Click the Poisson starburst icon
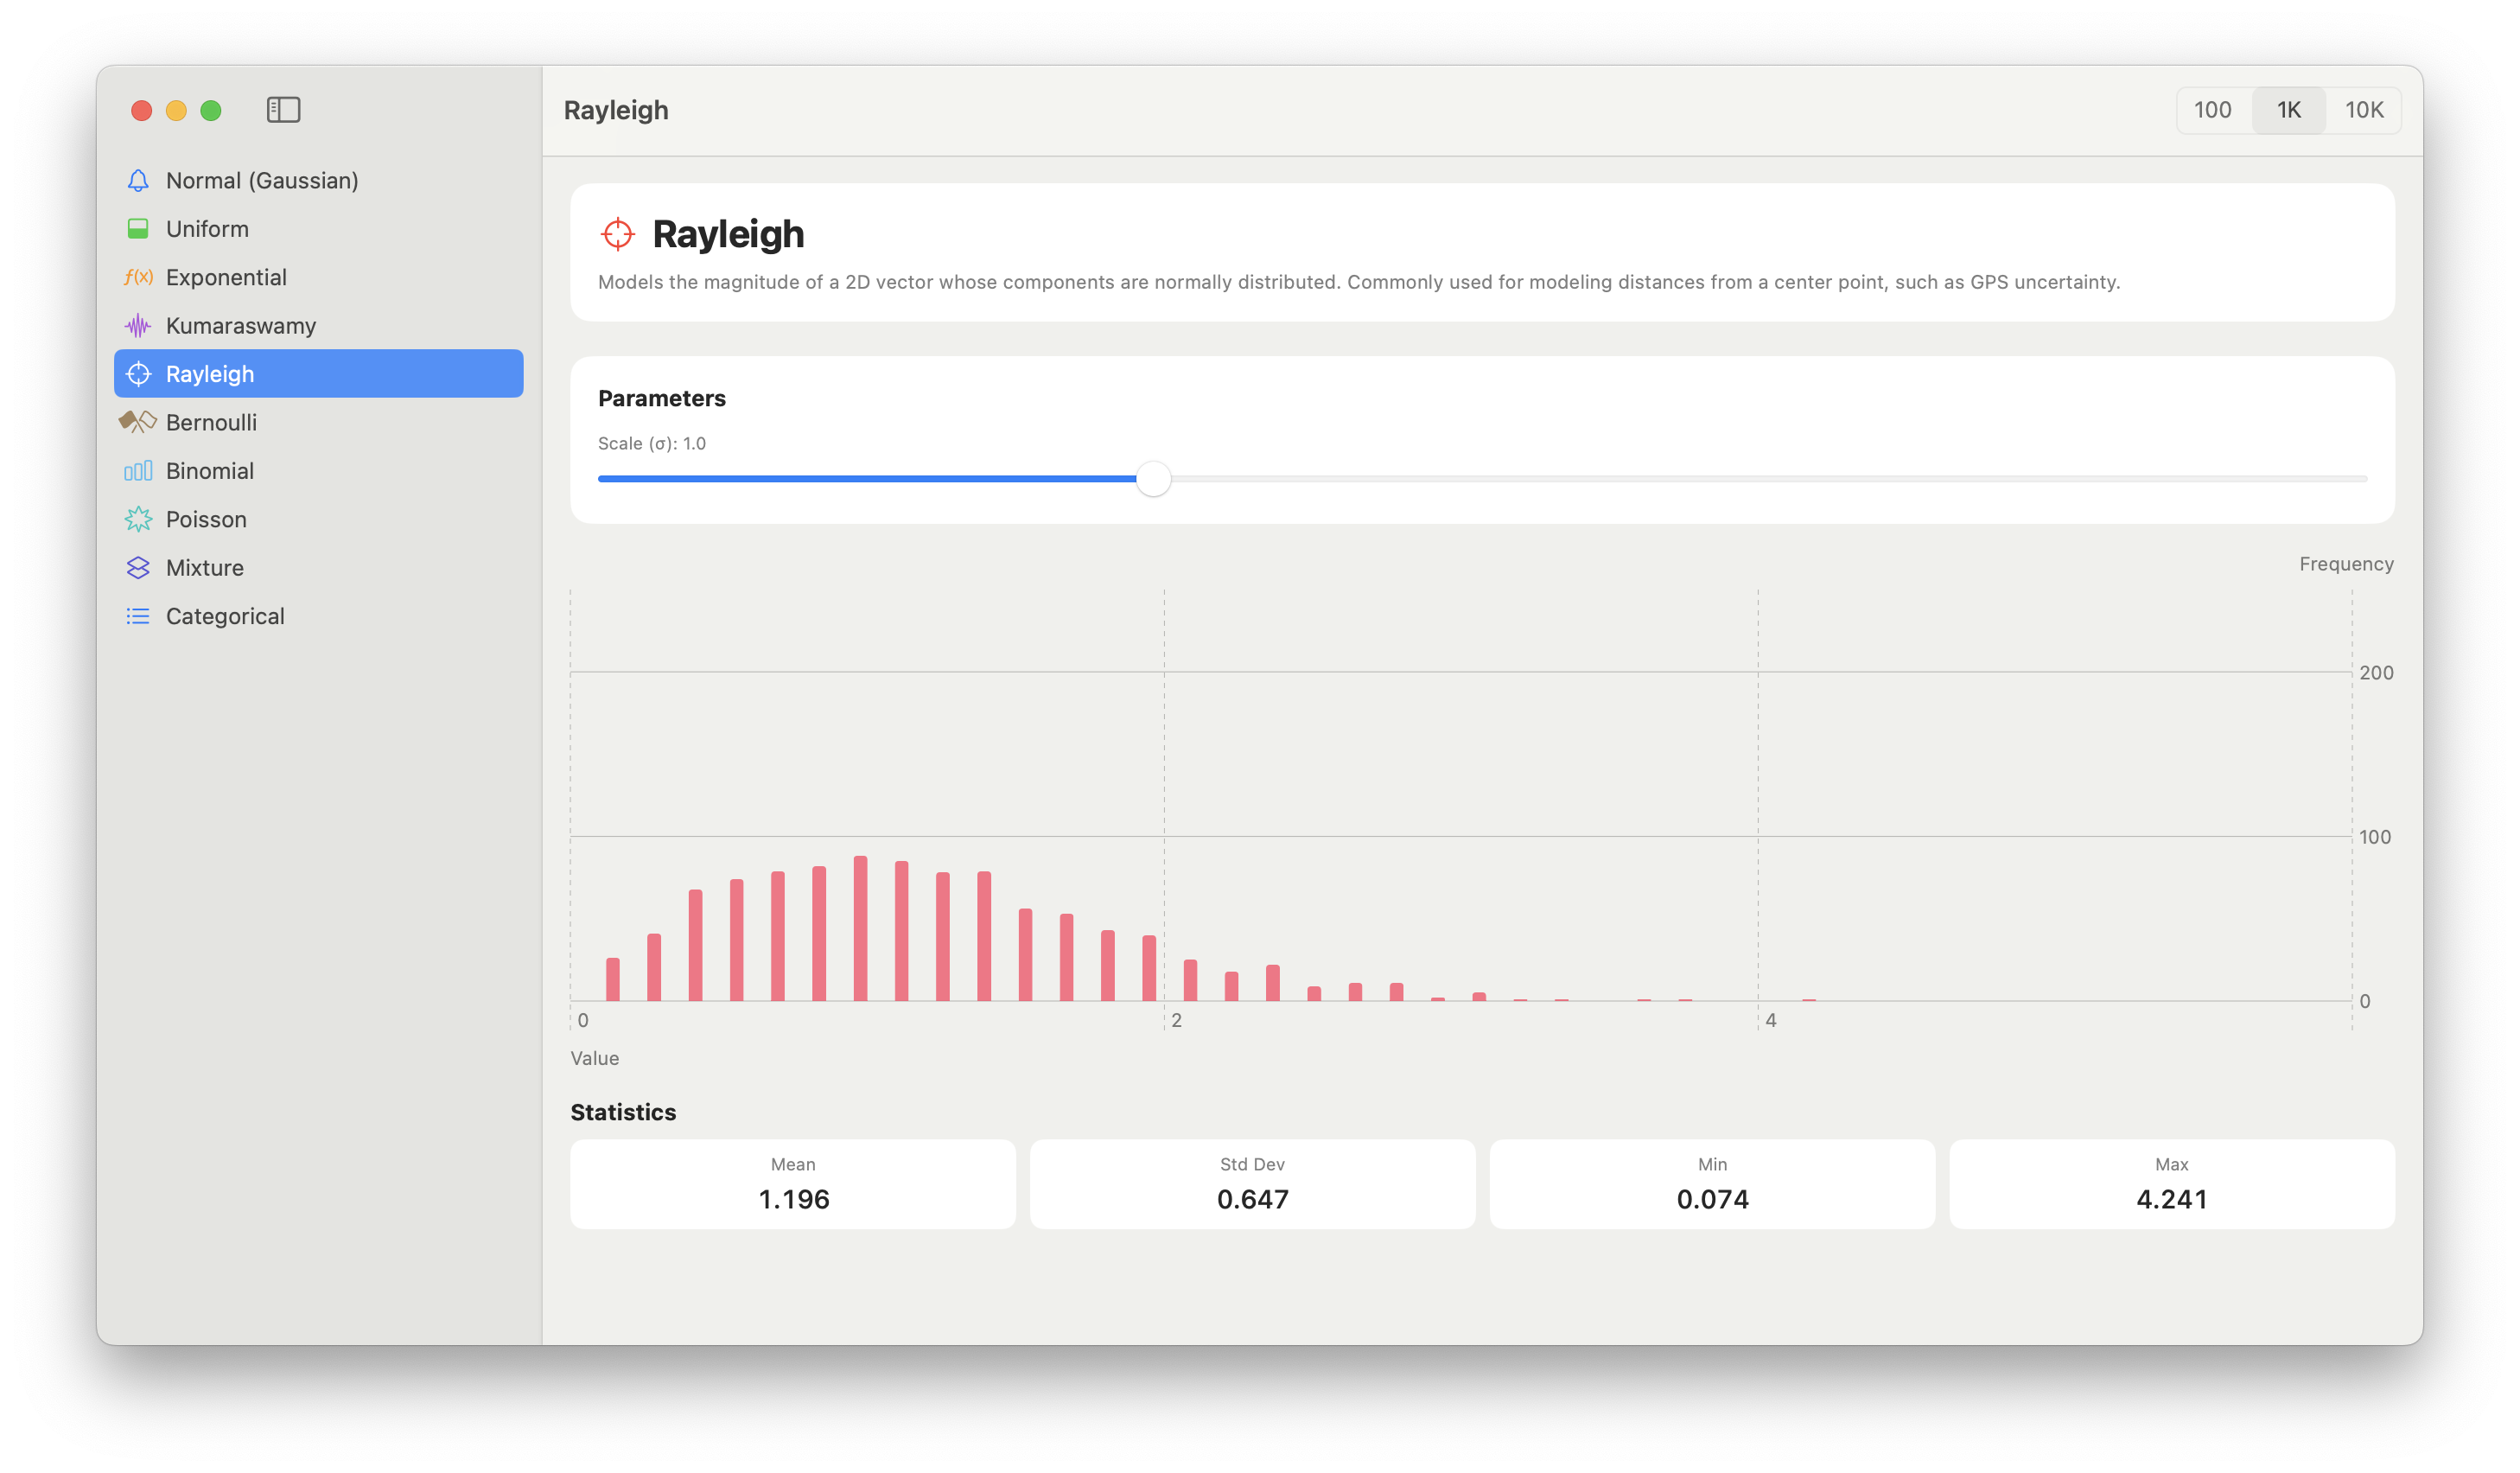Image resolution: width=2520 pixels, height=1473 pixels. (138, 519)
